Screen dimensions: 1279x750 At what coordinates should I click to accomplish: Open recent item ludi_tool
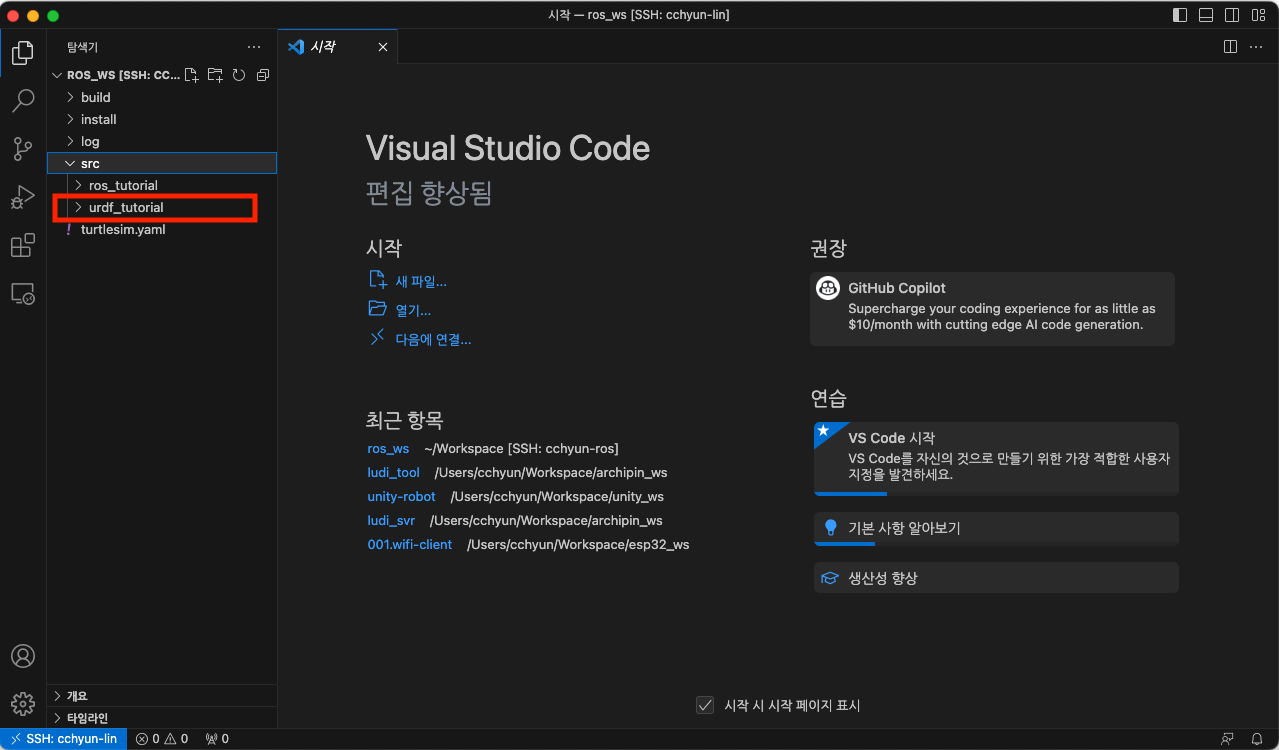coord(394,472)
